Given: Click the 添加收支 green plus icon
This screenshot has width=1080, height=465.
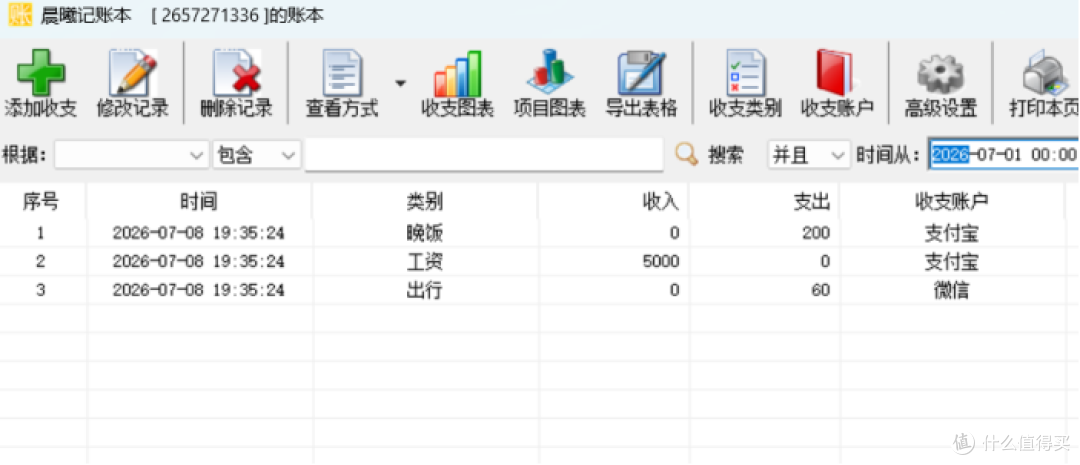Looking at the screenshot, I should tap(41, 74).
